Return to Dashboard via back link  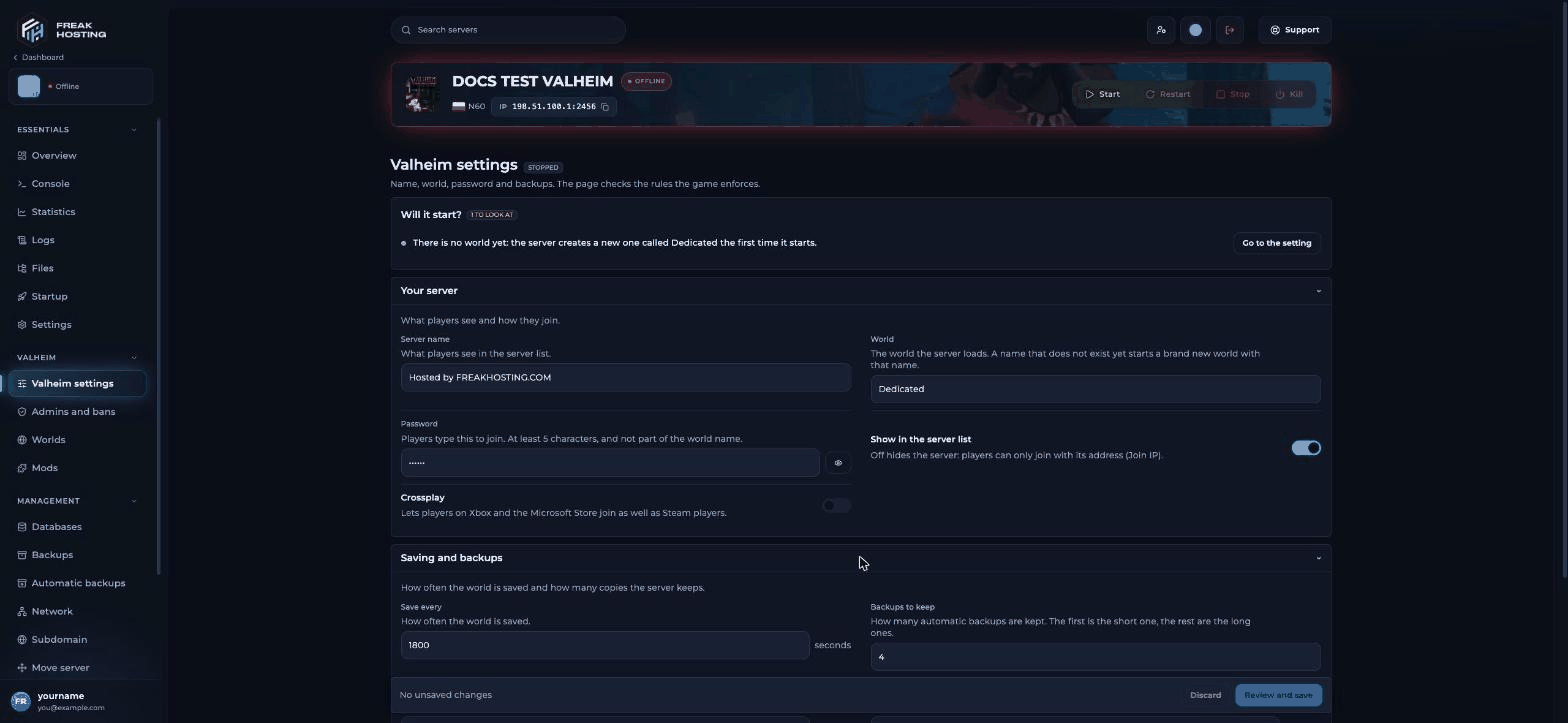(39, 57)
